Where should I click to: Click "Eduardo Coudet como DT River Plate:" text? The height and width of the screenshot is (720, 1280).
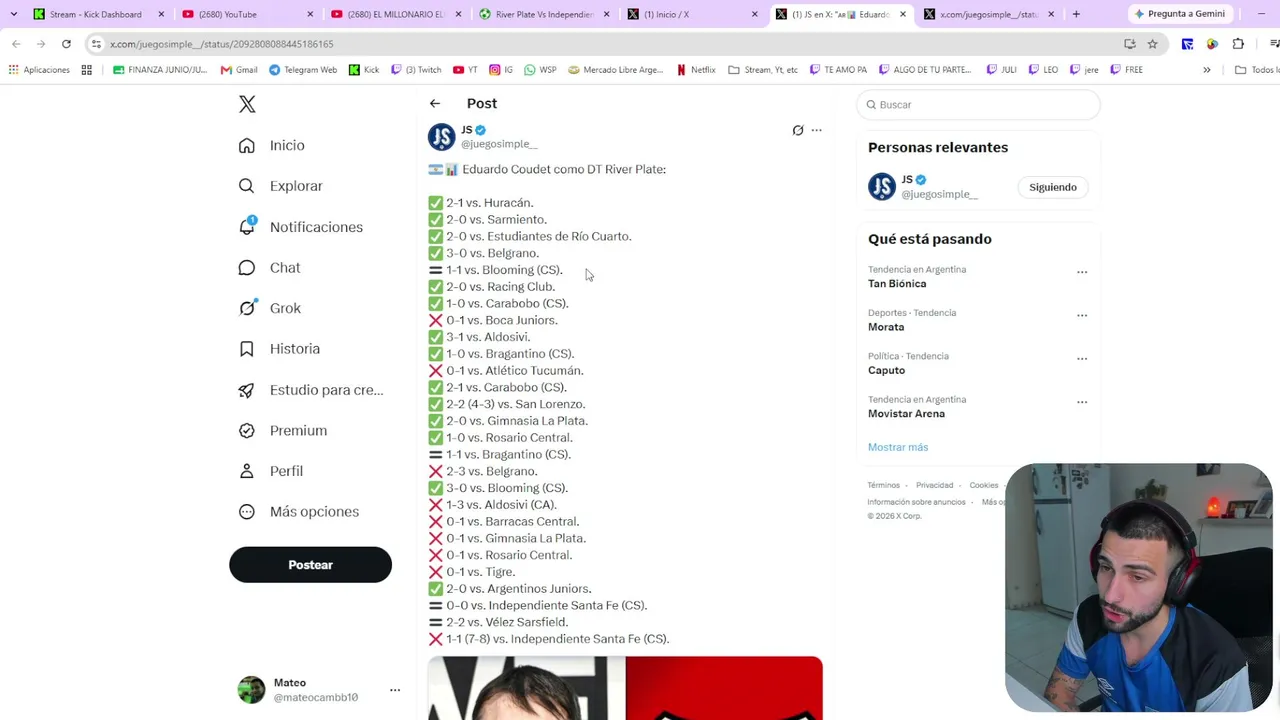(x=564, y=169)
